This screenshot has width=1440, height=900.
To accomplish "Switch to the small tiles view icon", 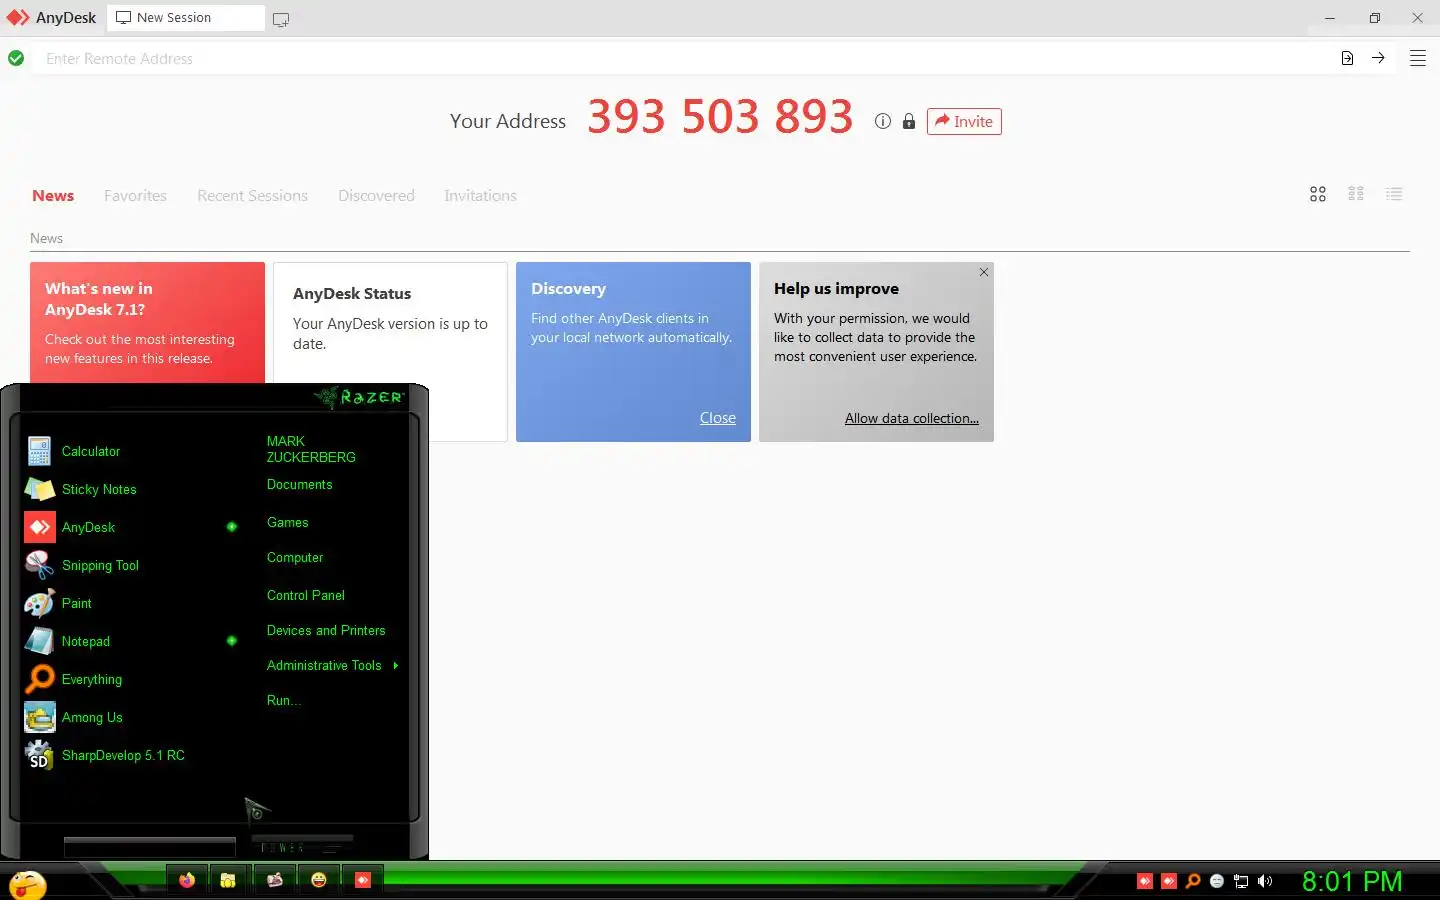I will [x=1356, y=193].
